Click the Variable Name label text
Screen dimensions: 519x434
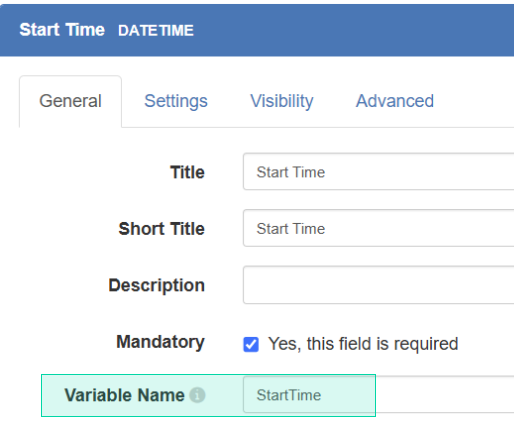coord(124,395)
